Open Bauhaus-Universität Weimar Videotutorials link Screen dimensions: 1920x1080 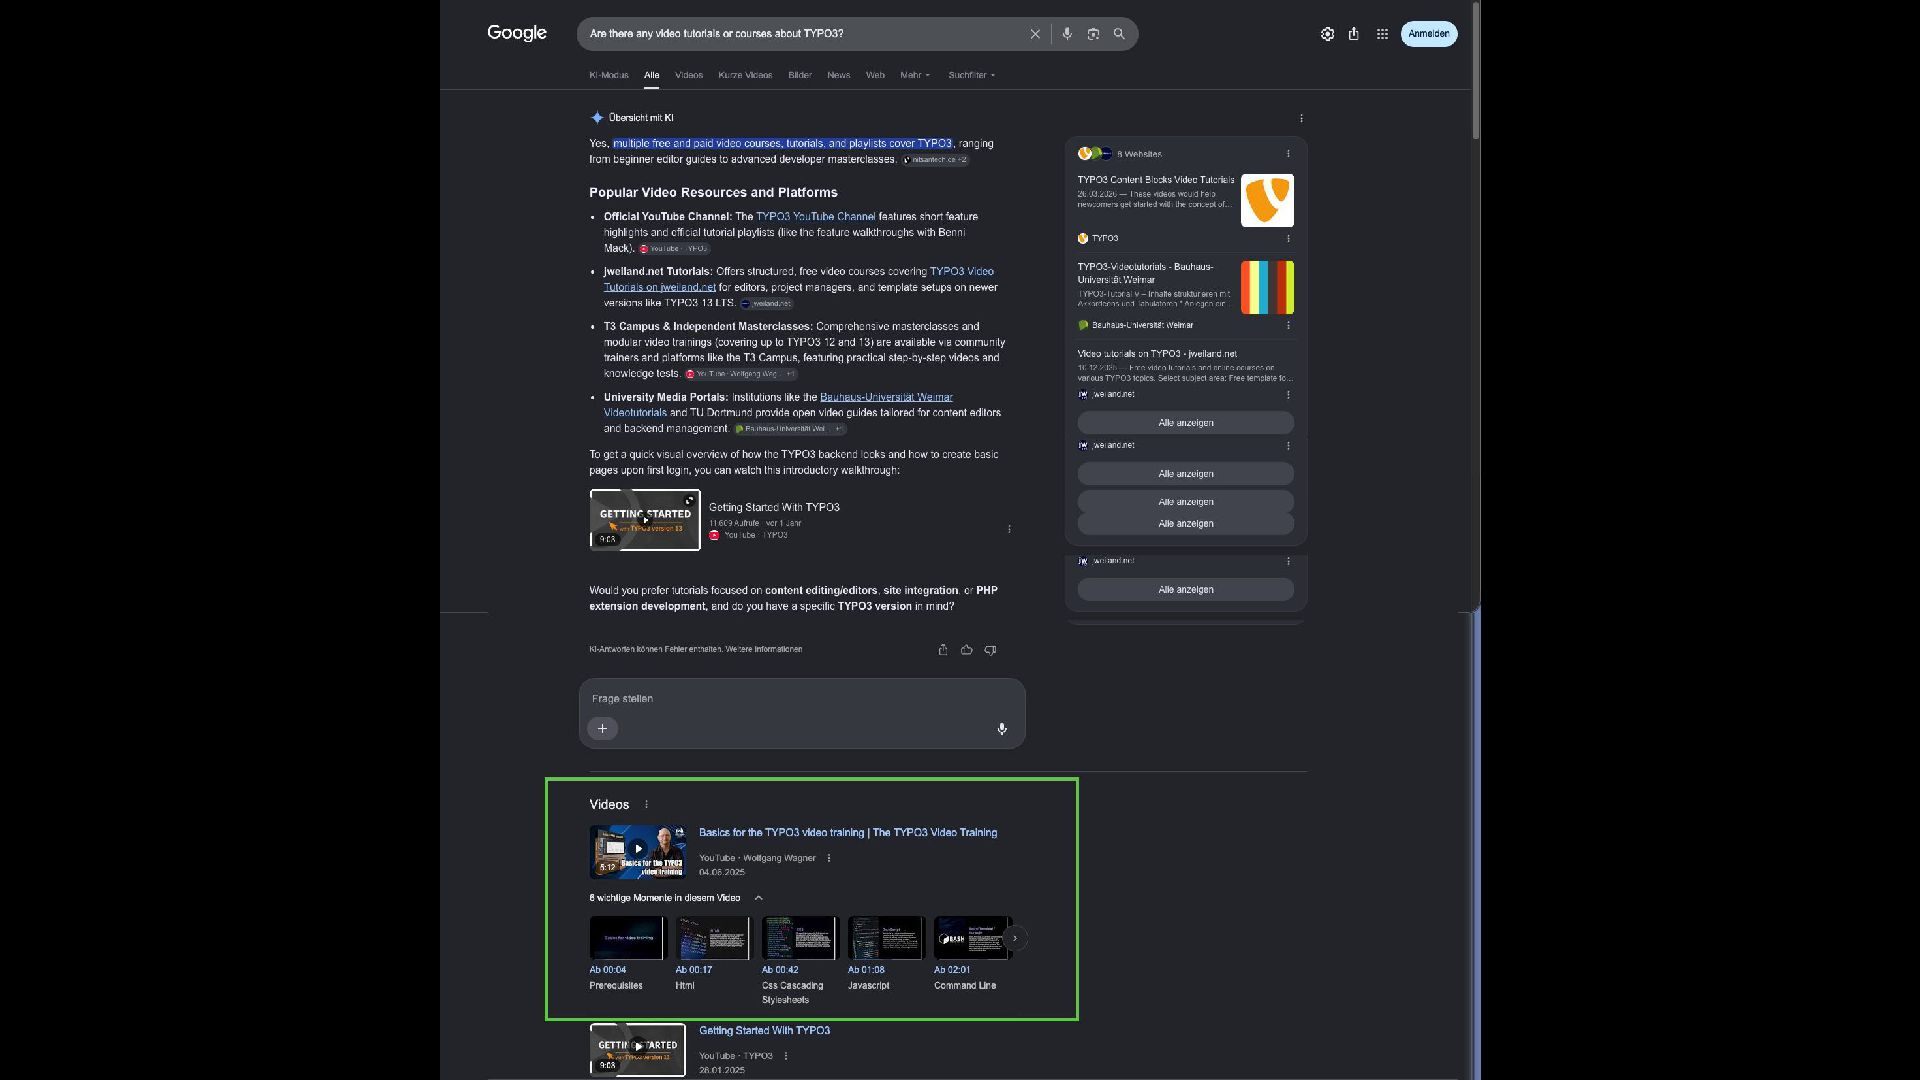(778, 405)
